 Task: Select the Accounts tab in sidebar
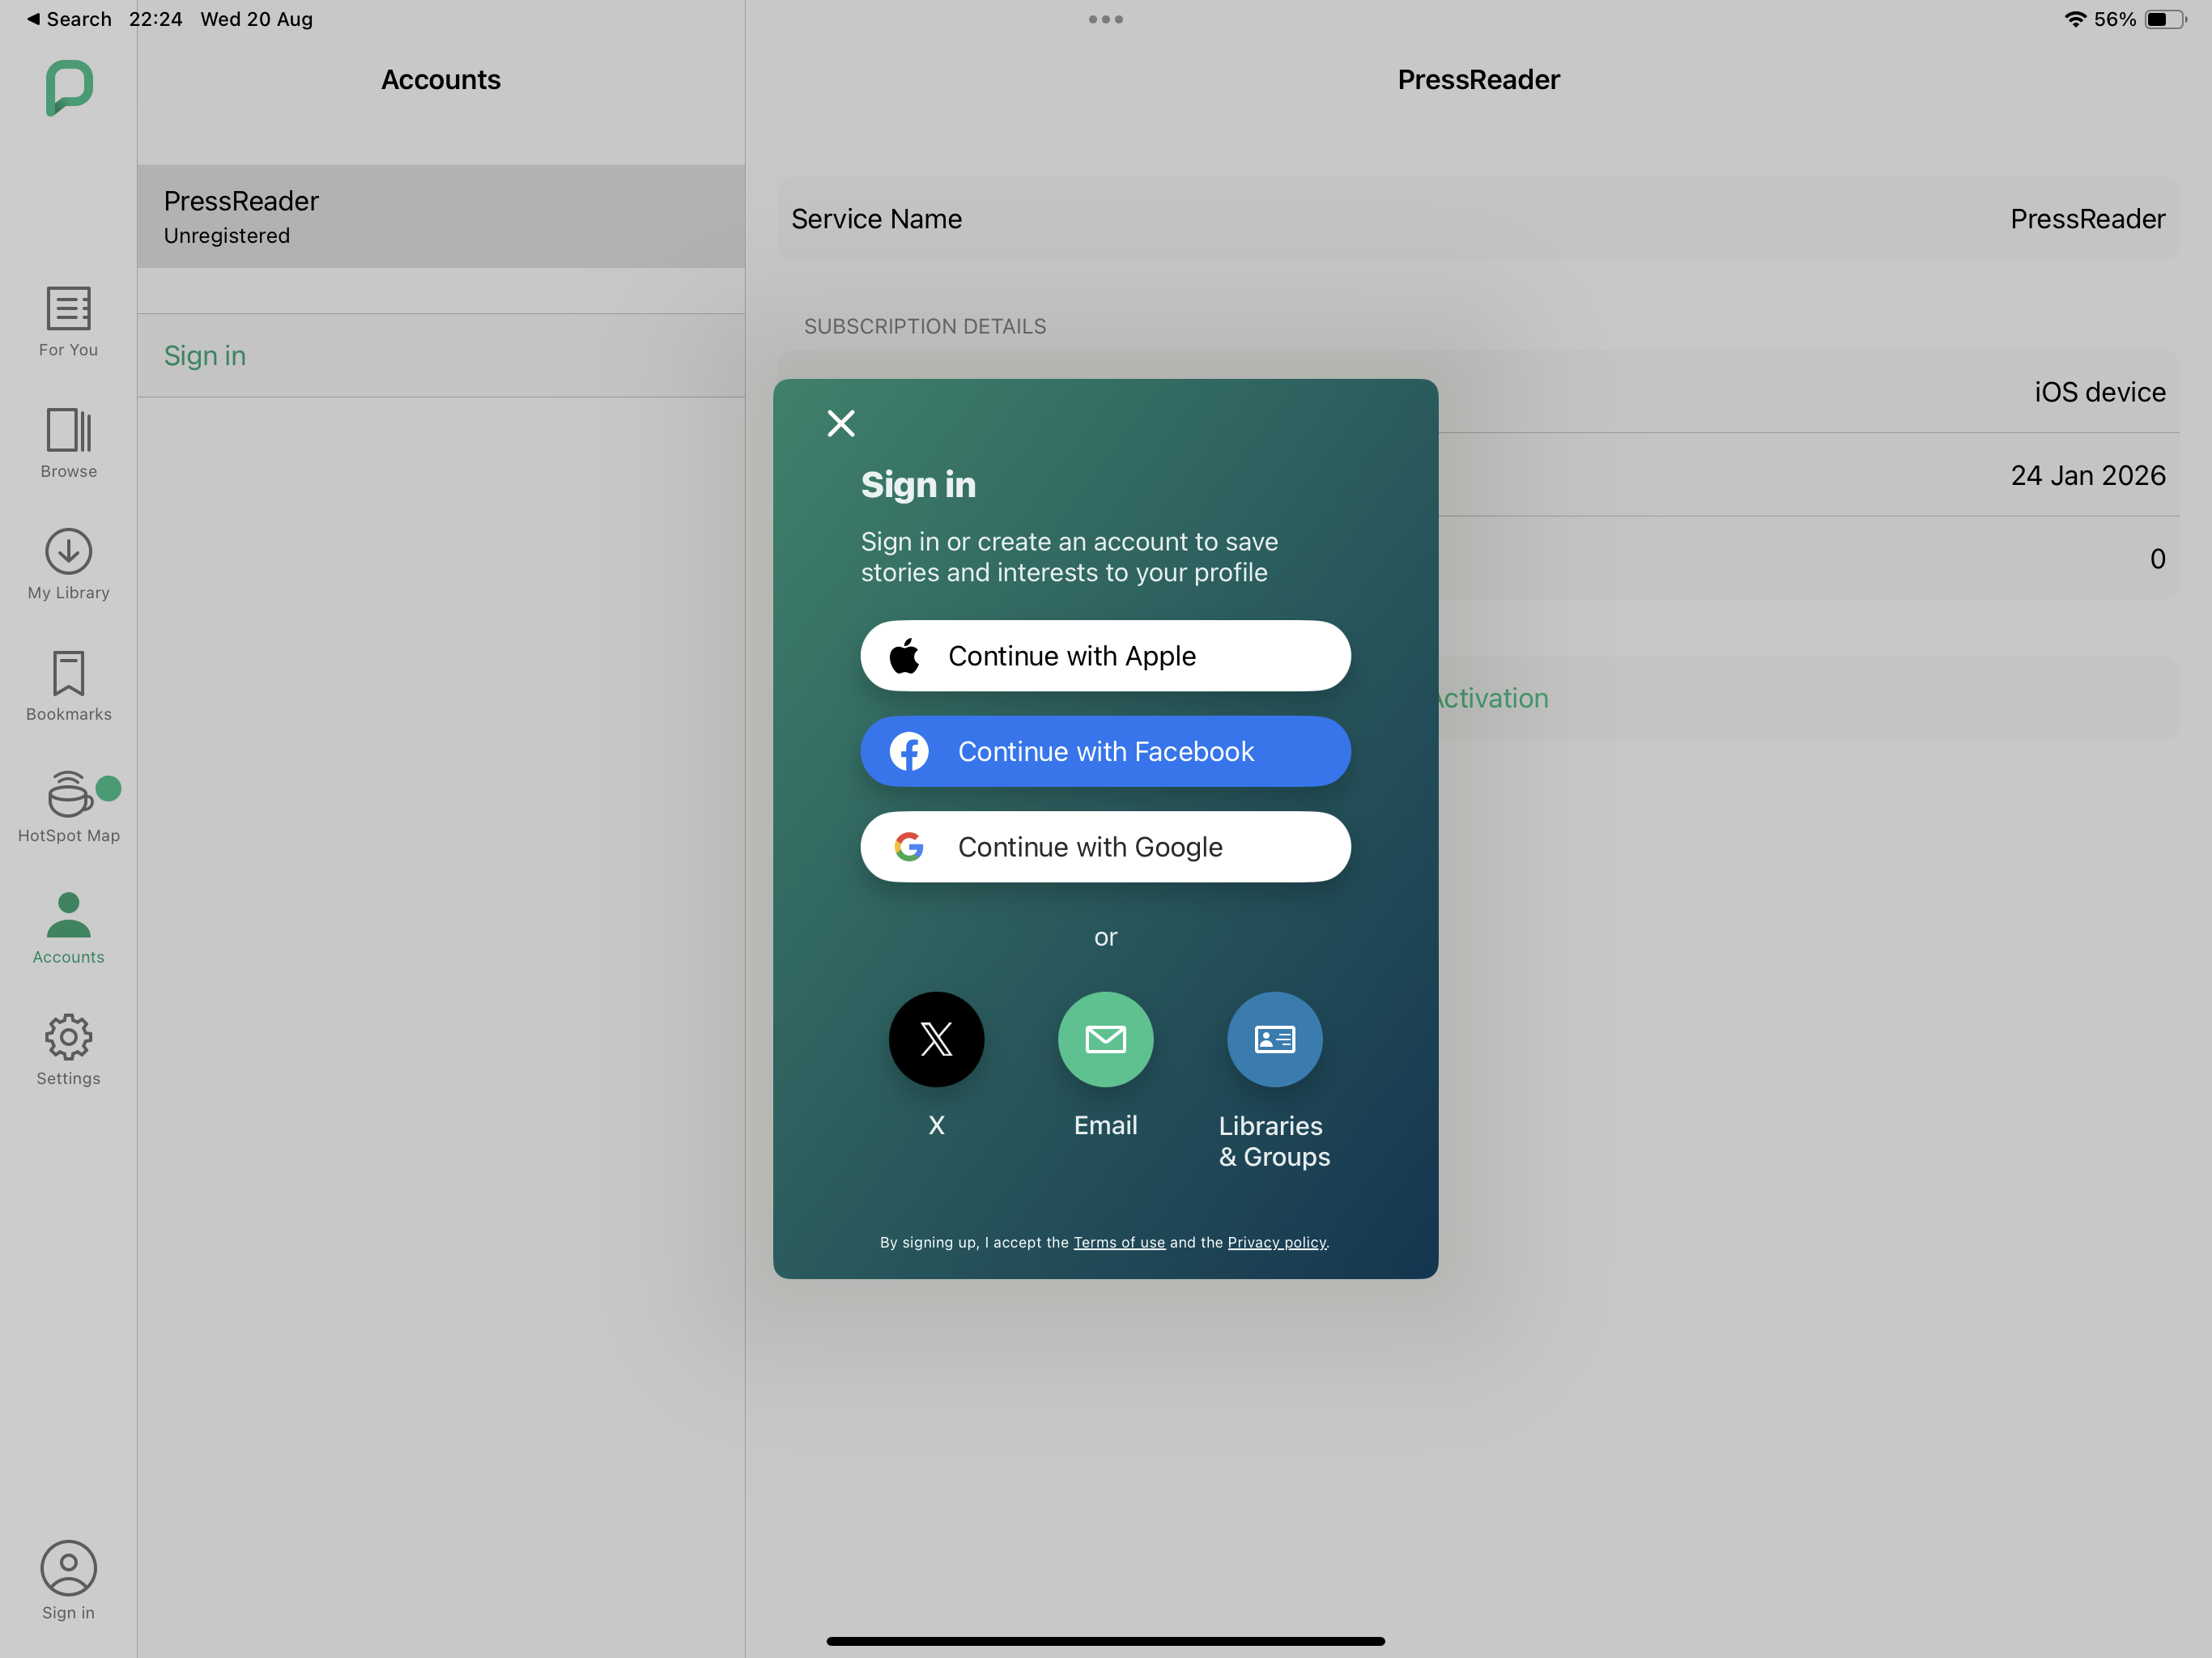[68, 927]
